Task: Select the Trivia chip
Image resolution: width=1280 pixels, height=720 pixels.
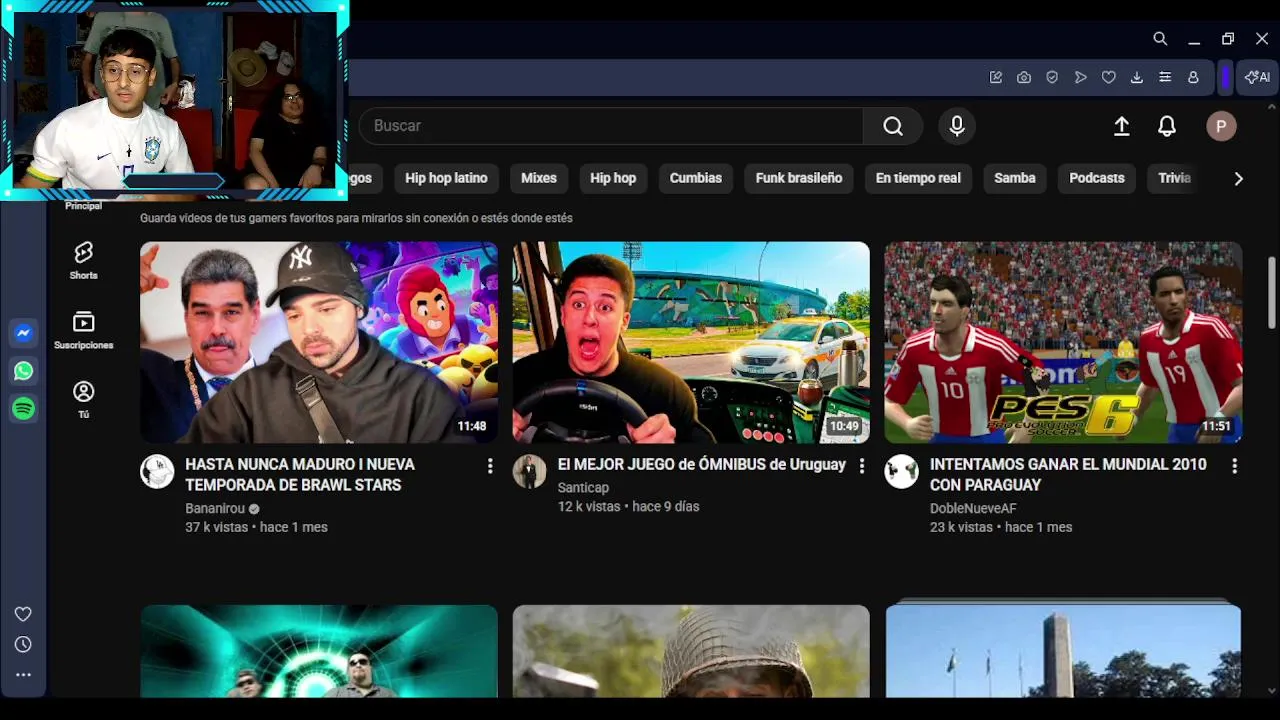Action: (1174, 178)
